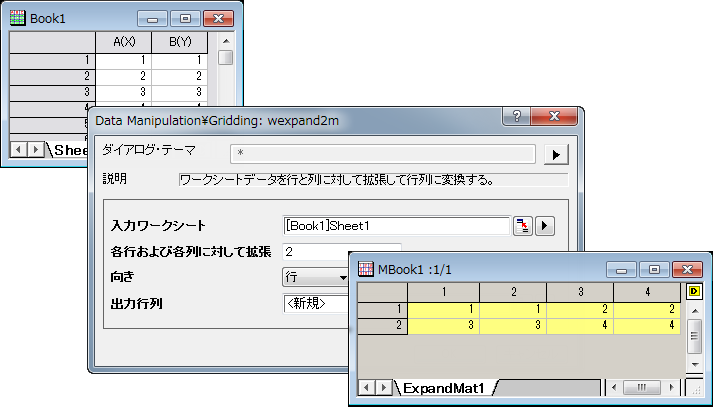The image size is (713, 407).
Task: Click matrix cell row 1 column 1
Action: coord(444,310)
